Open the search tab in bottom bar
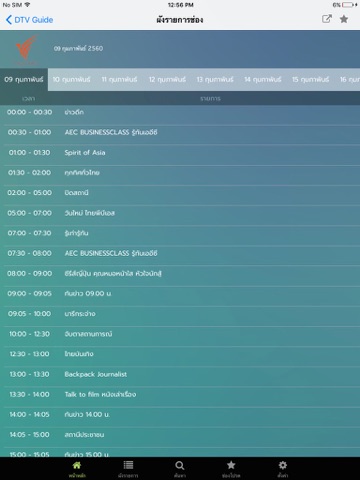 coord(180,469)
